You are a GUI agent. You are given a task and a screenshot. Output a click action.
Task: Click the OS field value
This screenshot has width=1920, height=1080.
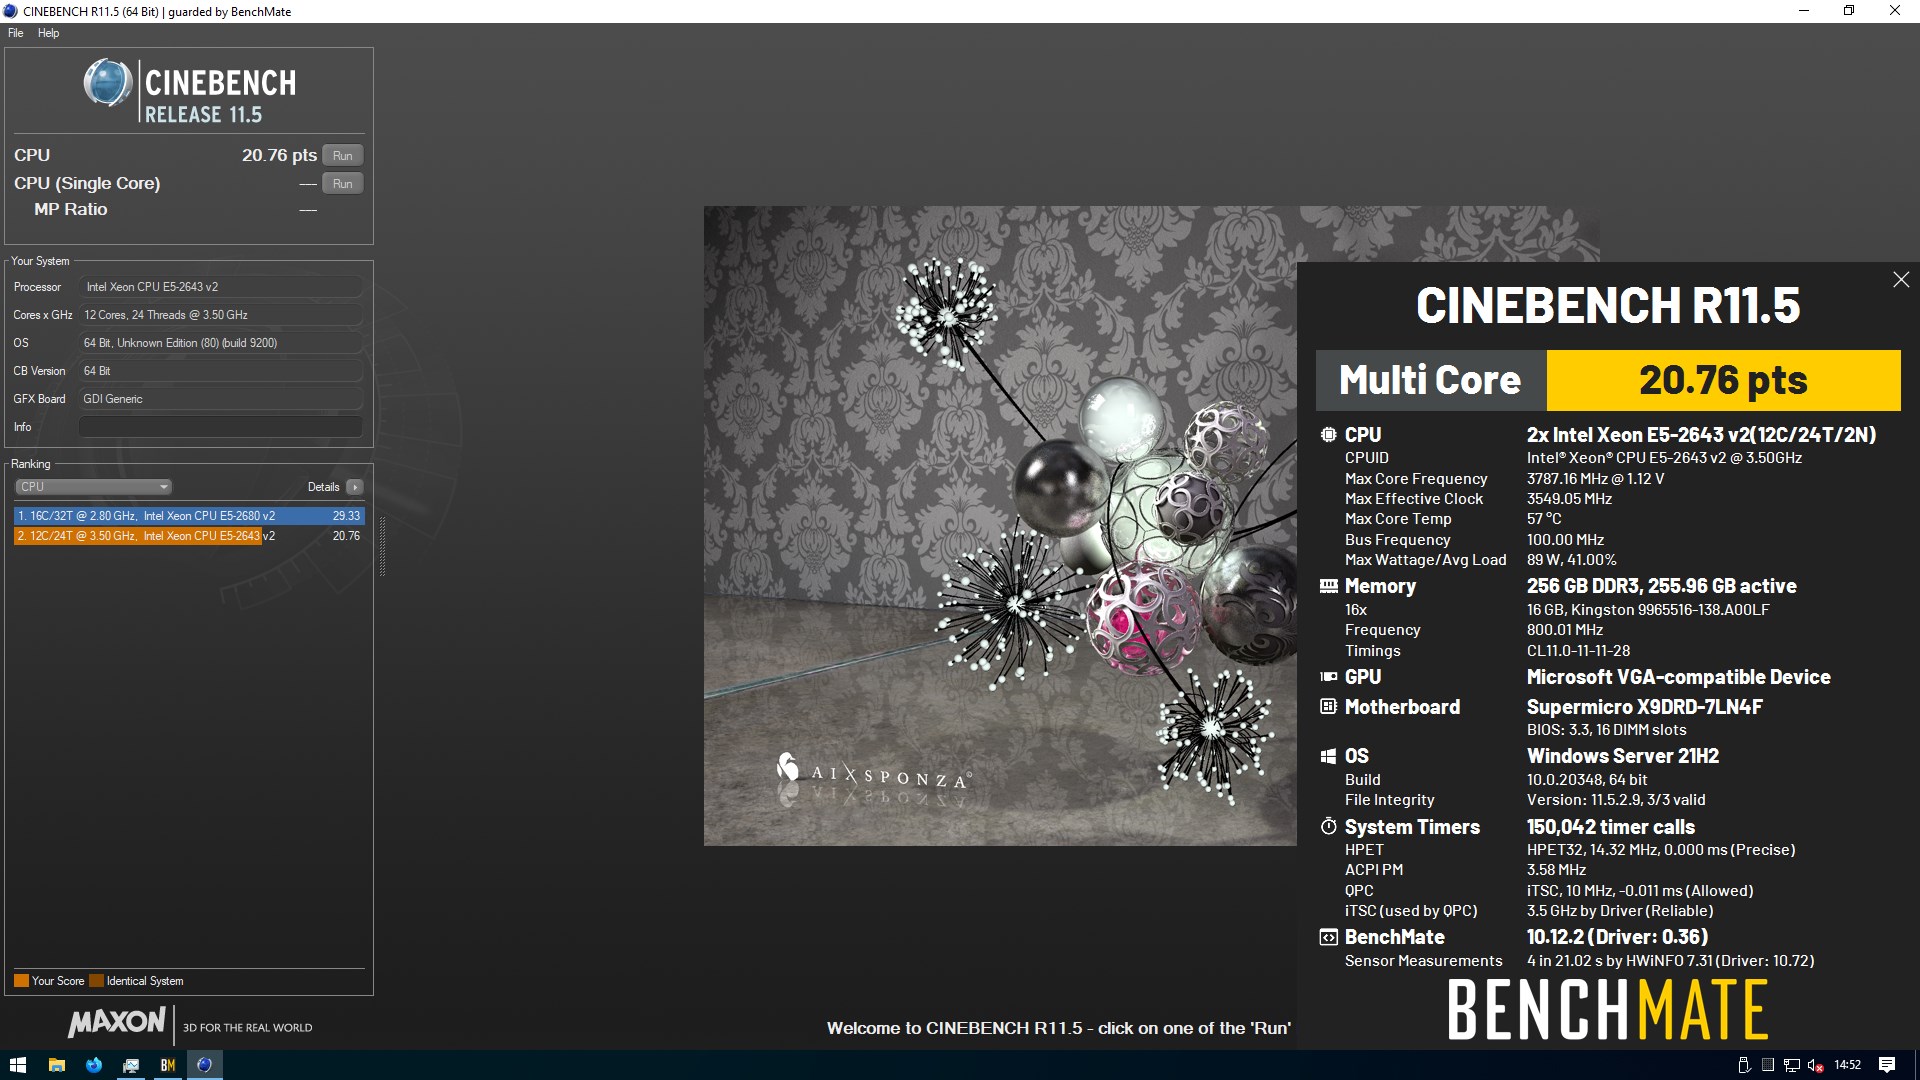click(220, 343)
